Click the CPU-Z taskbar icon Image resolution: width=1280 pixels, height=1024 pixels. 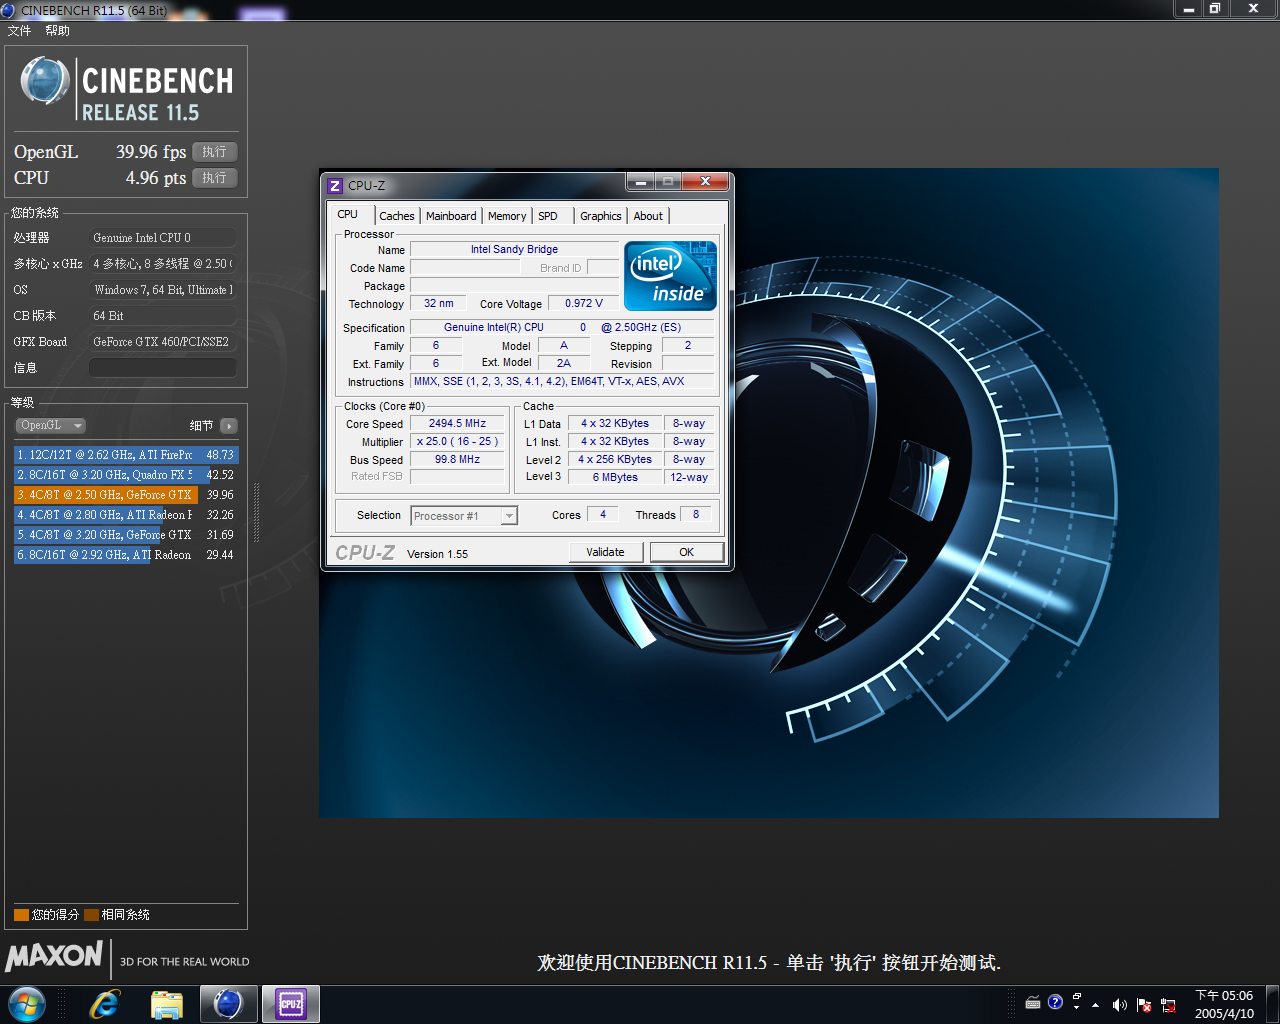[x=291, y=1004]
